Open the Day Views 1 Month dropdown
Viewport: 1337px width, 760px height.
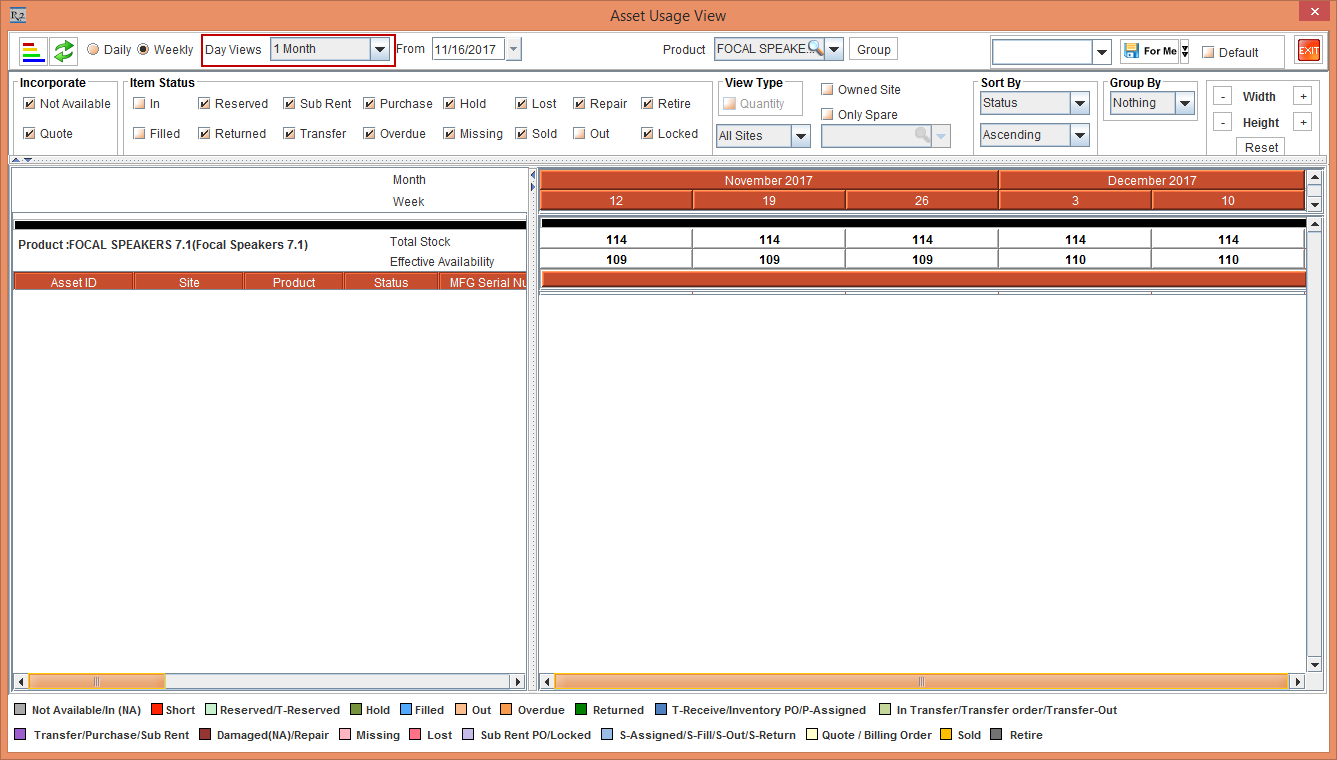[x=379, y=49]
